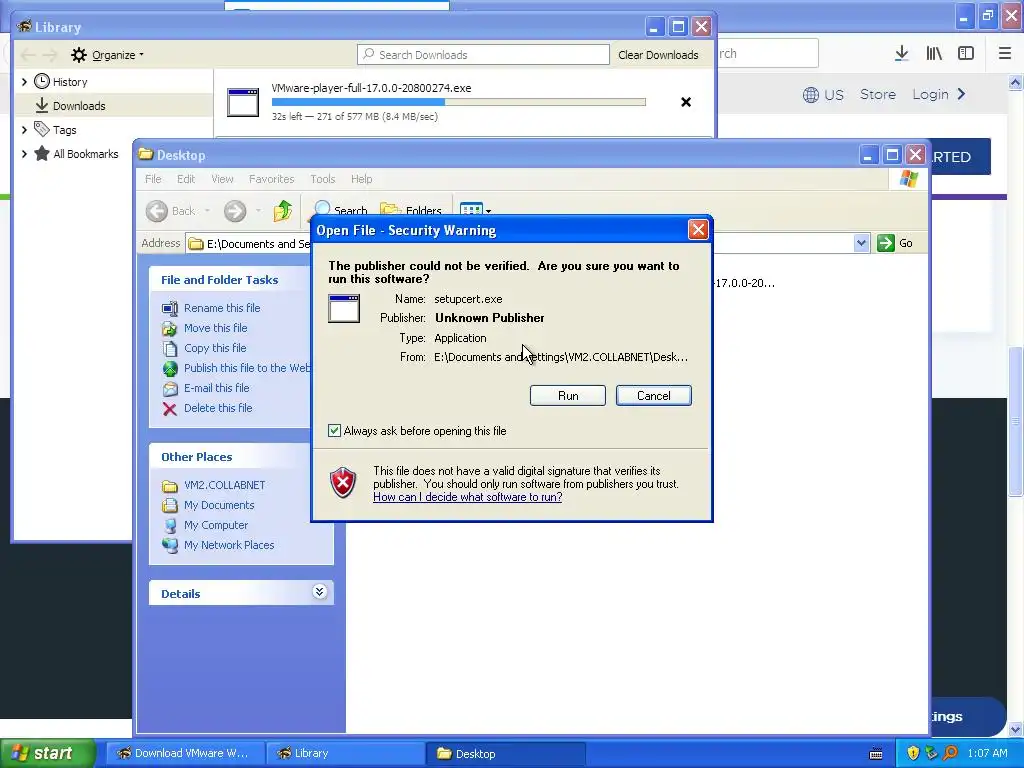Click Folders button in explorer toolbar

[411, 210]
